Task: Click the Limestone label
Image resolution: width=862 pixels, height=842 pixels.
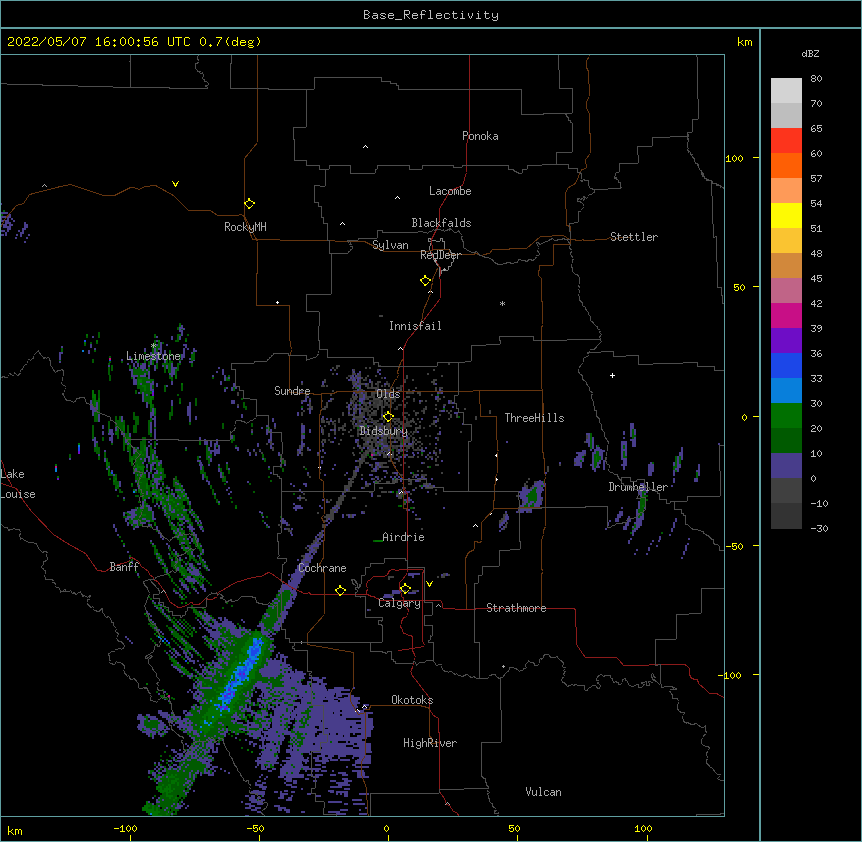Action: [153, 356]
